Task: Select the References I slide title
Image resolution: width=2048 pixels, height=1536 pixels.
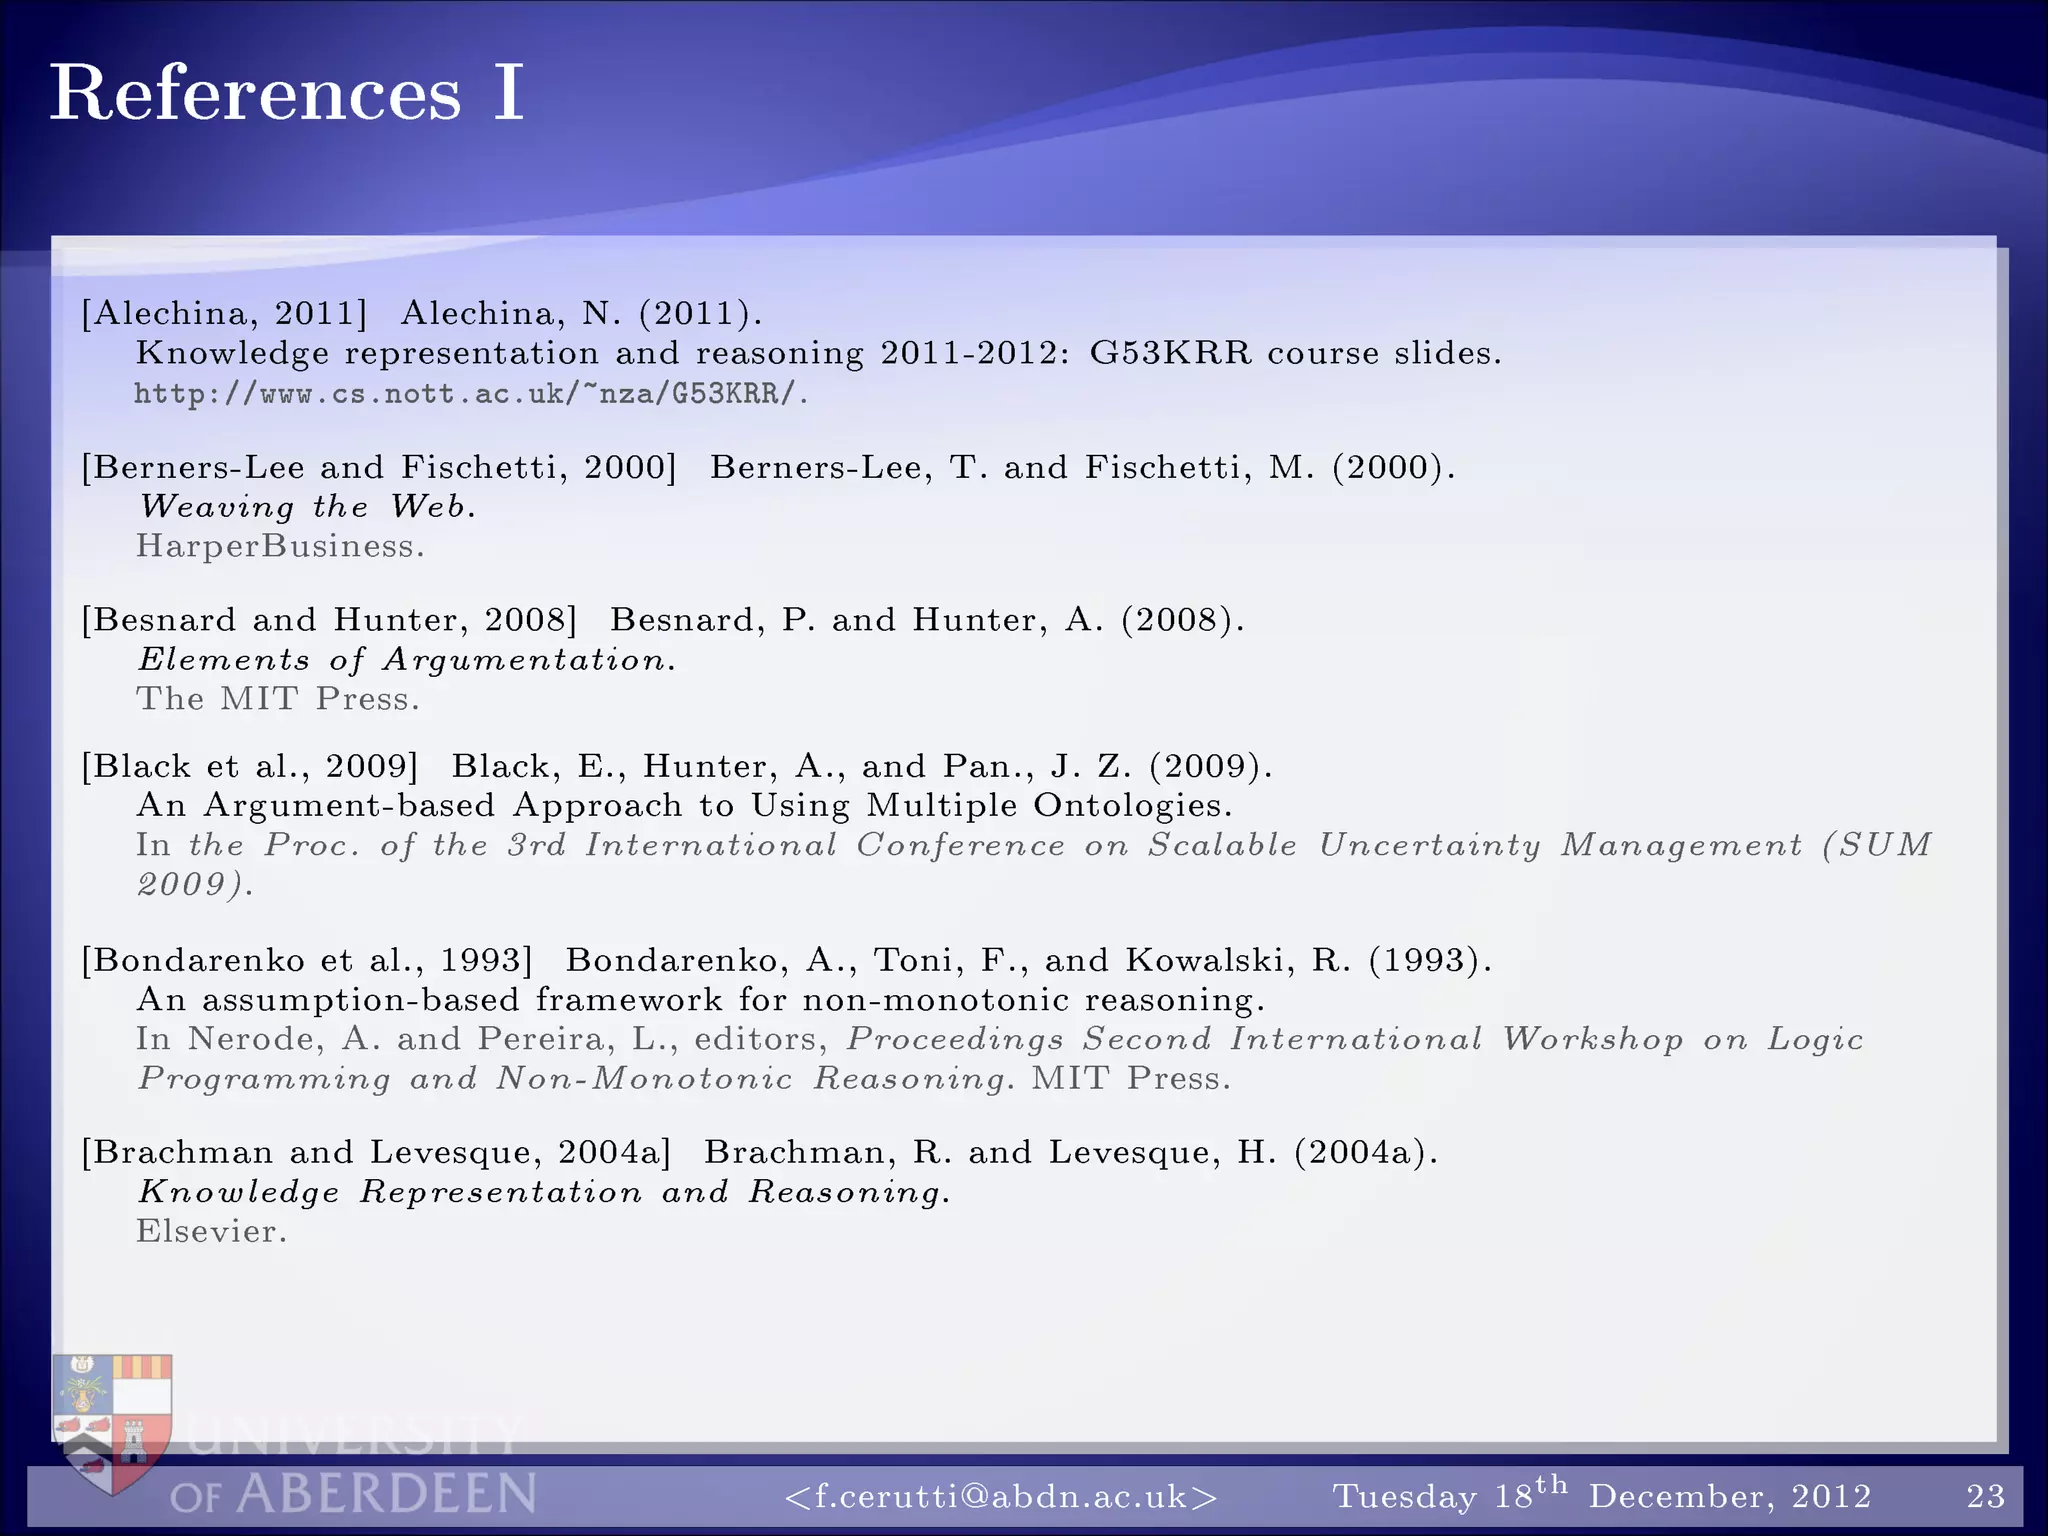Action: pyautogui.click(x=287, y=93)
